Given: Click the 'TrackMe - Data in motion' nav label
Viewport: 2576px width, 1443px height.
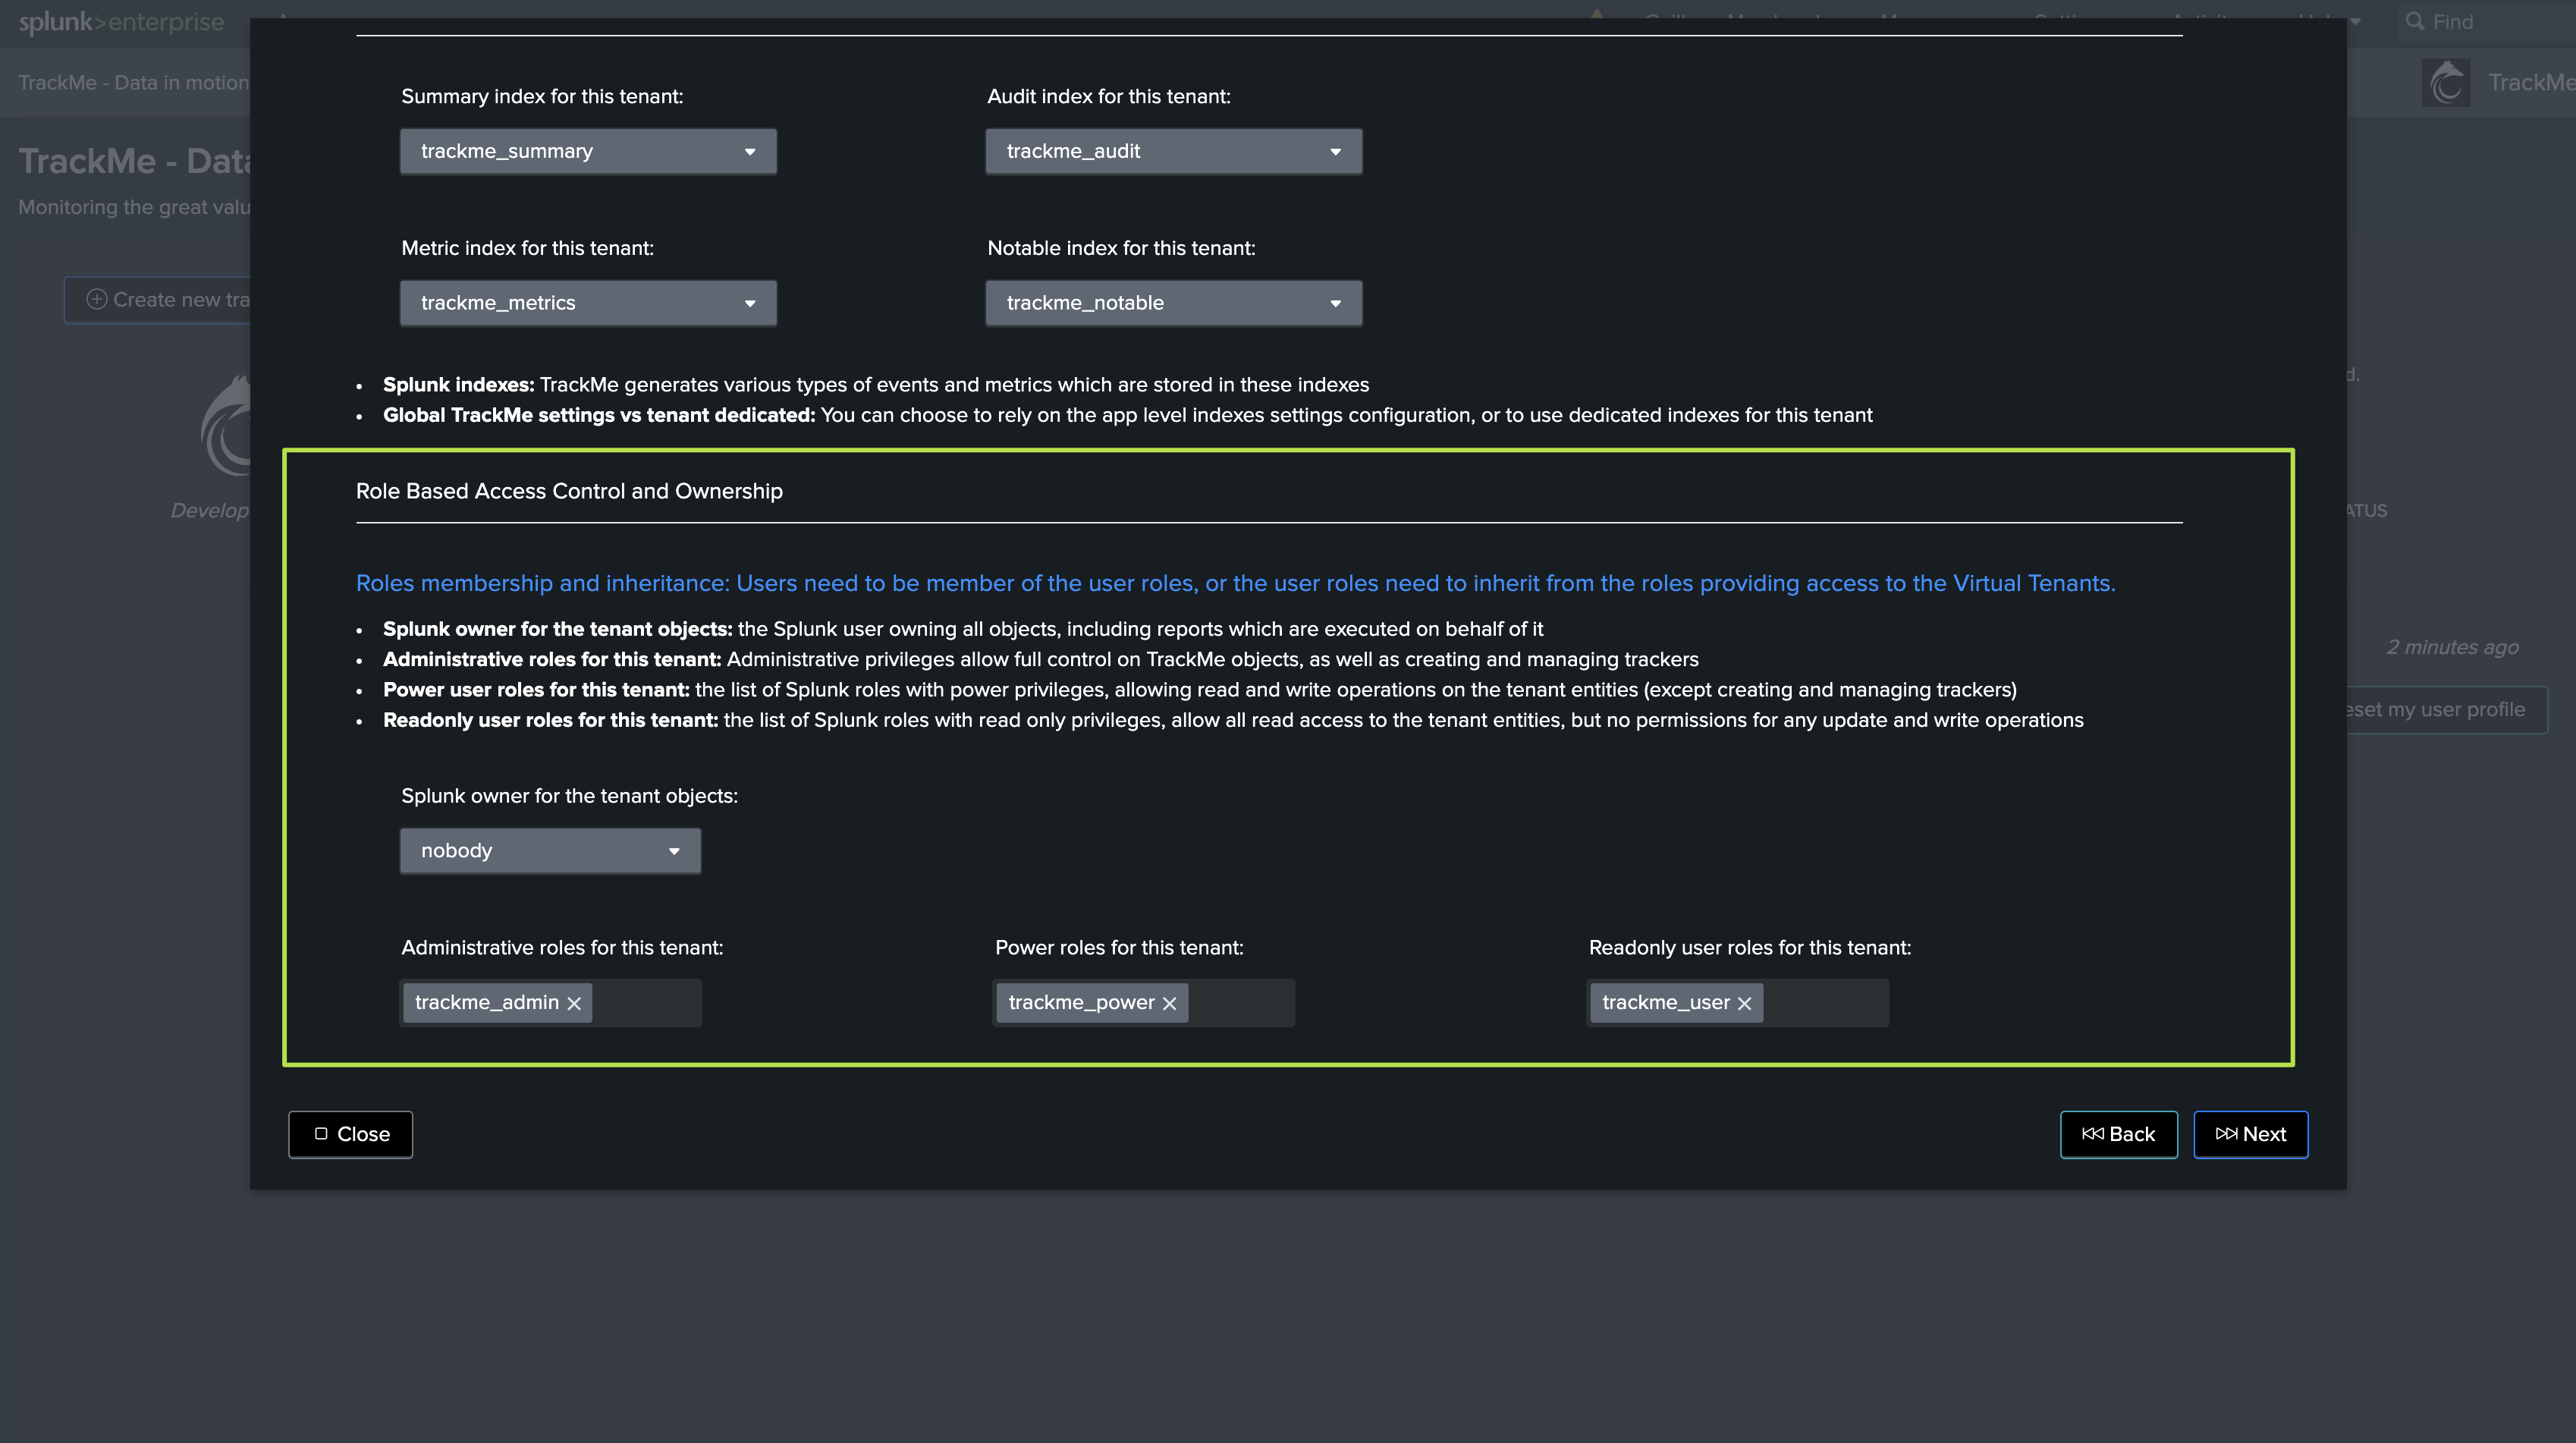Looking at the screenshot, I should click(133, 83).
